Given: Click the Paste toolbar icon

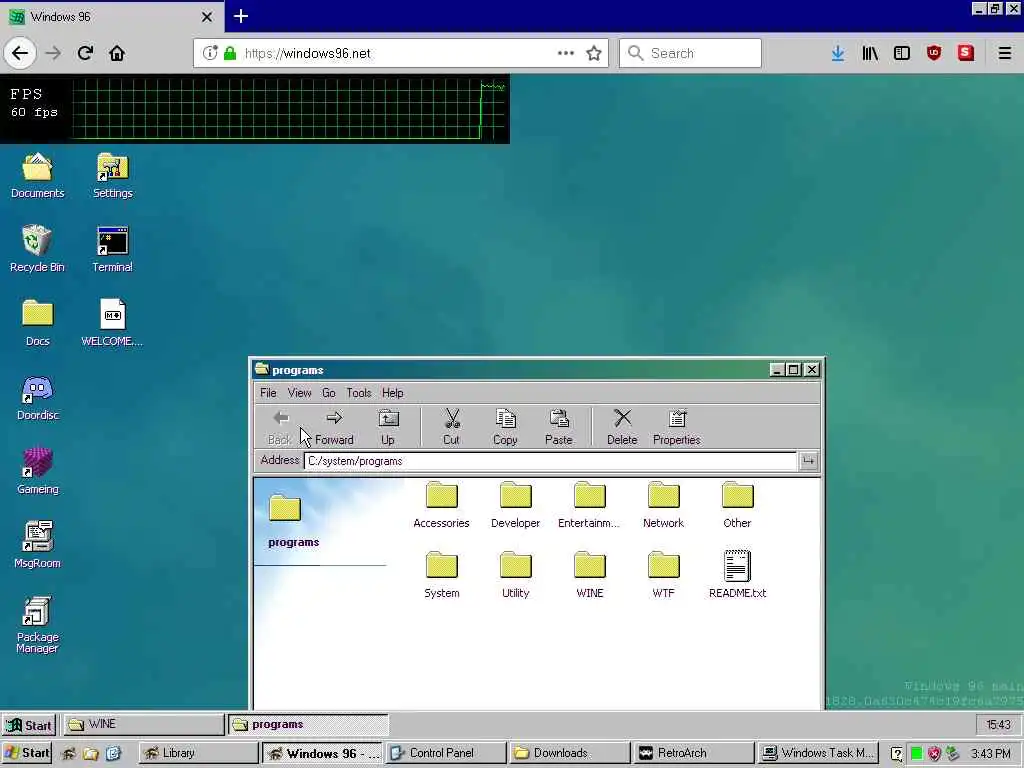Looking at the screenshot, I should tap(558, 427).
